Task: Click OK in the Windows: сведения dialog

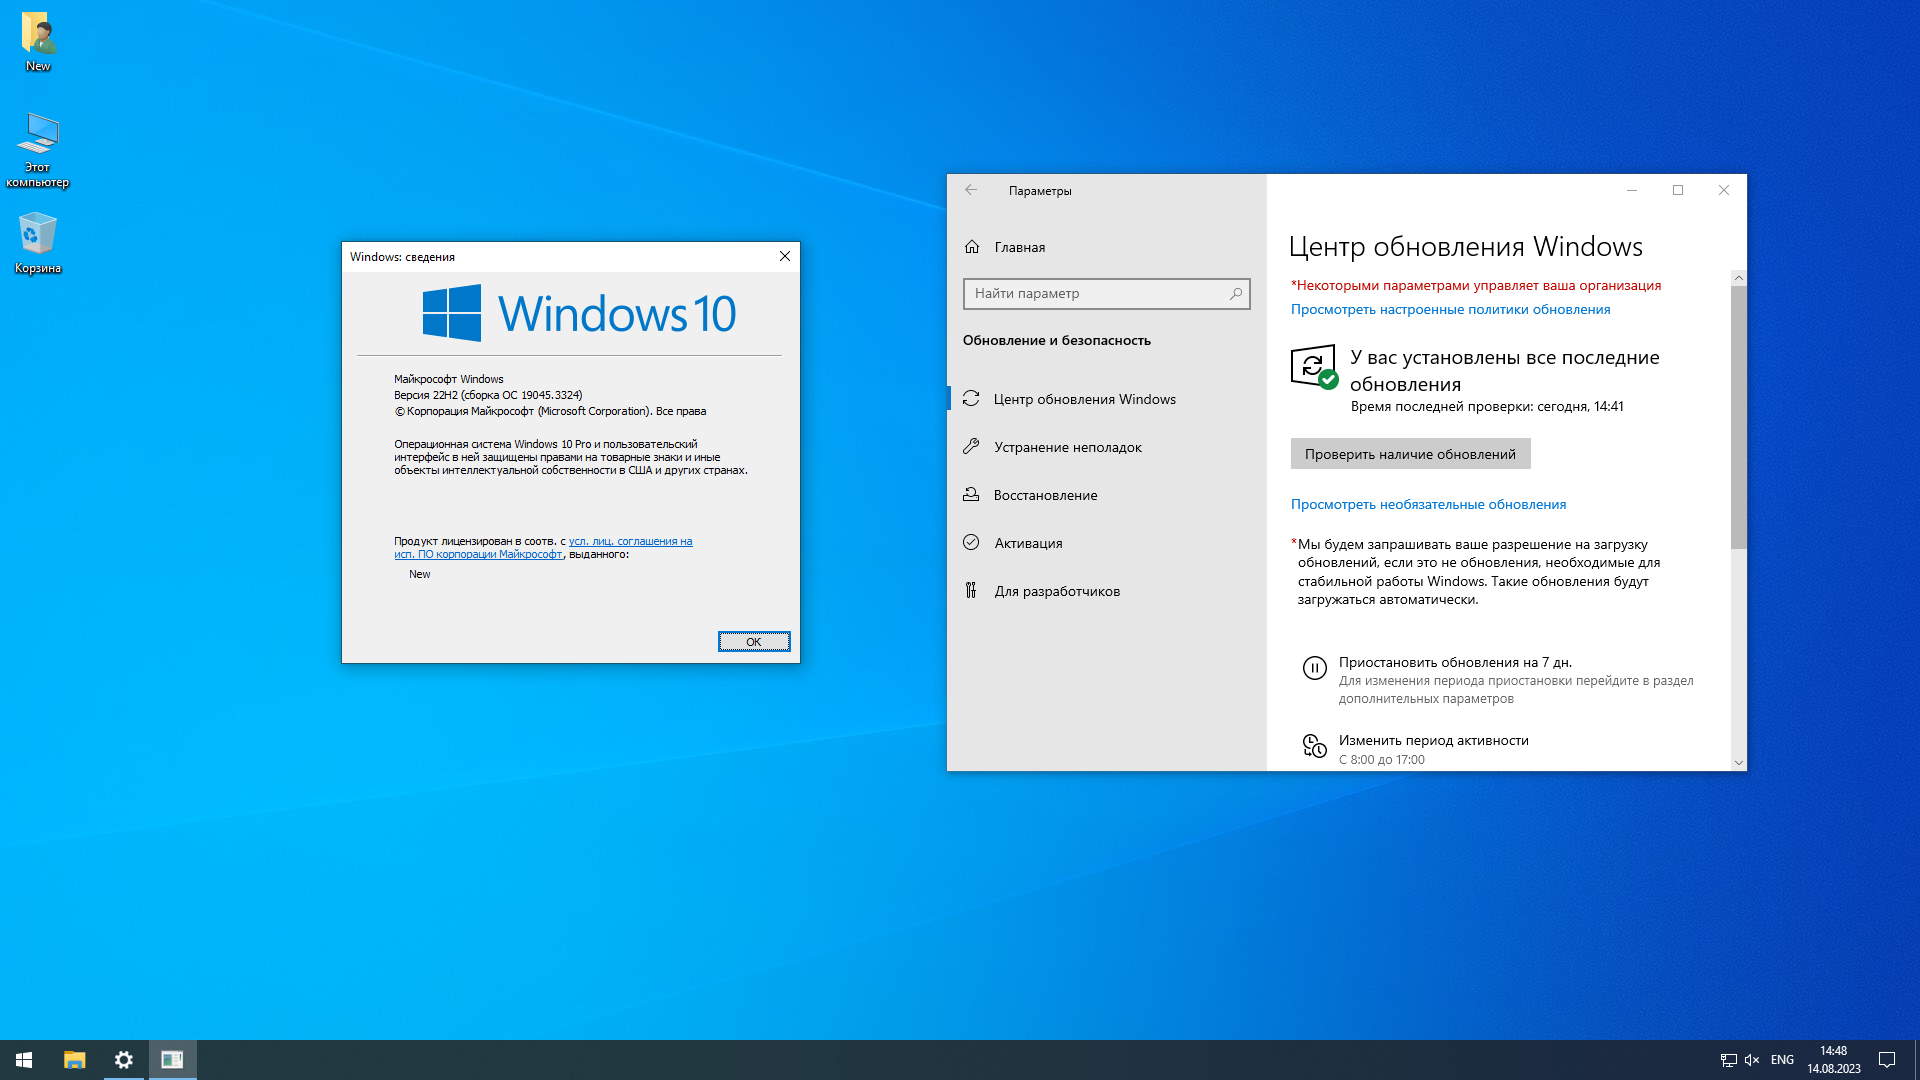Action: tap(753, 641)
